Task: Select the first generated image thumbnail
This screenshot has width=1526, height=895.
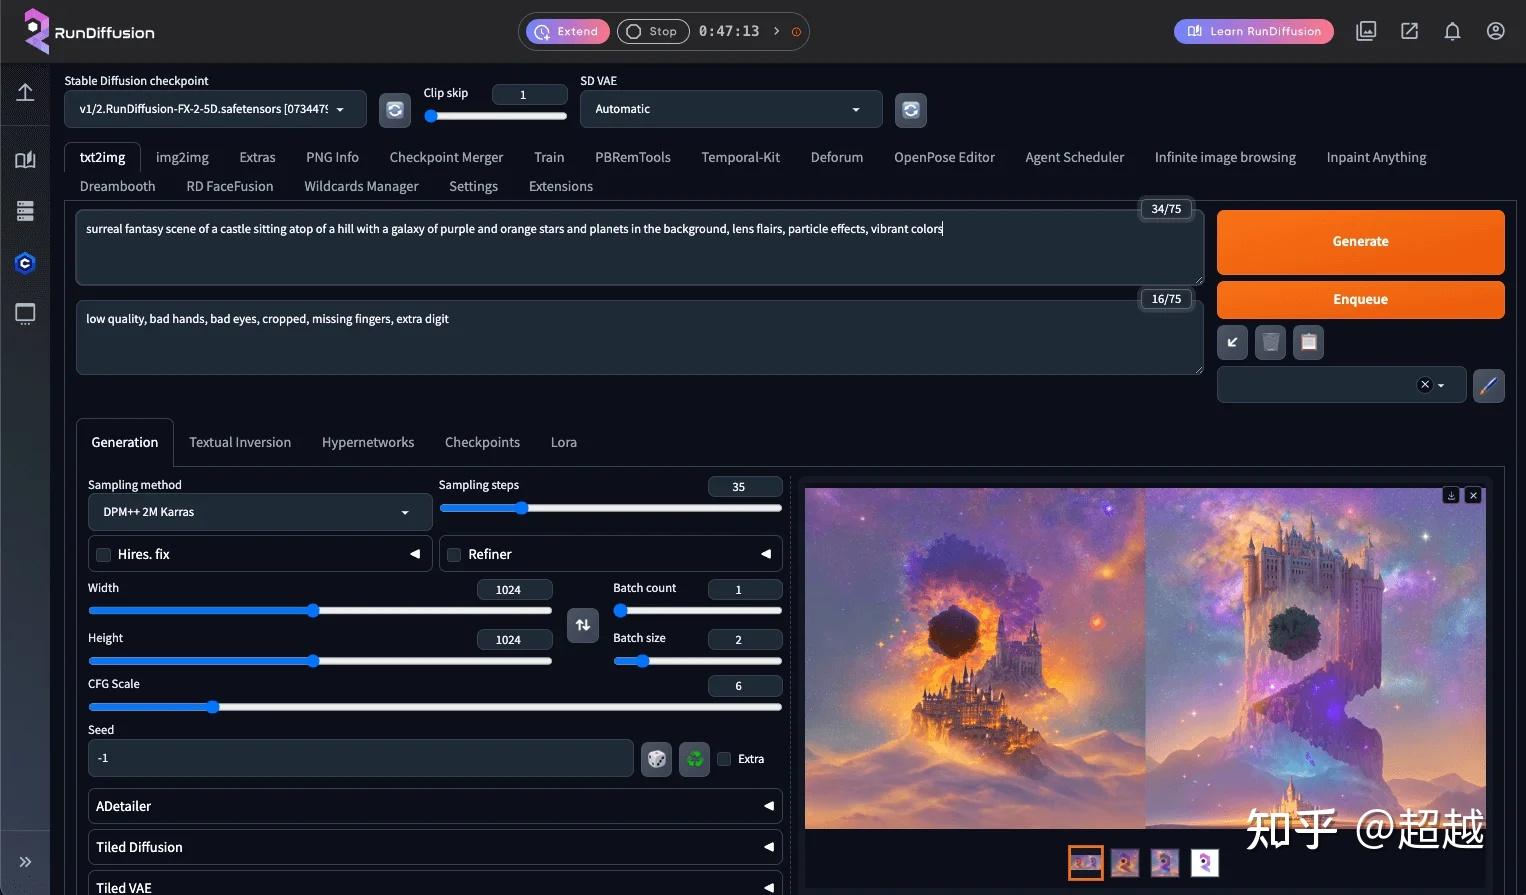Action: (1085, 862)
